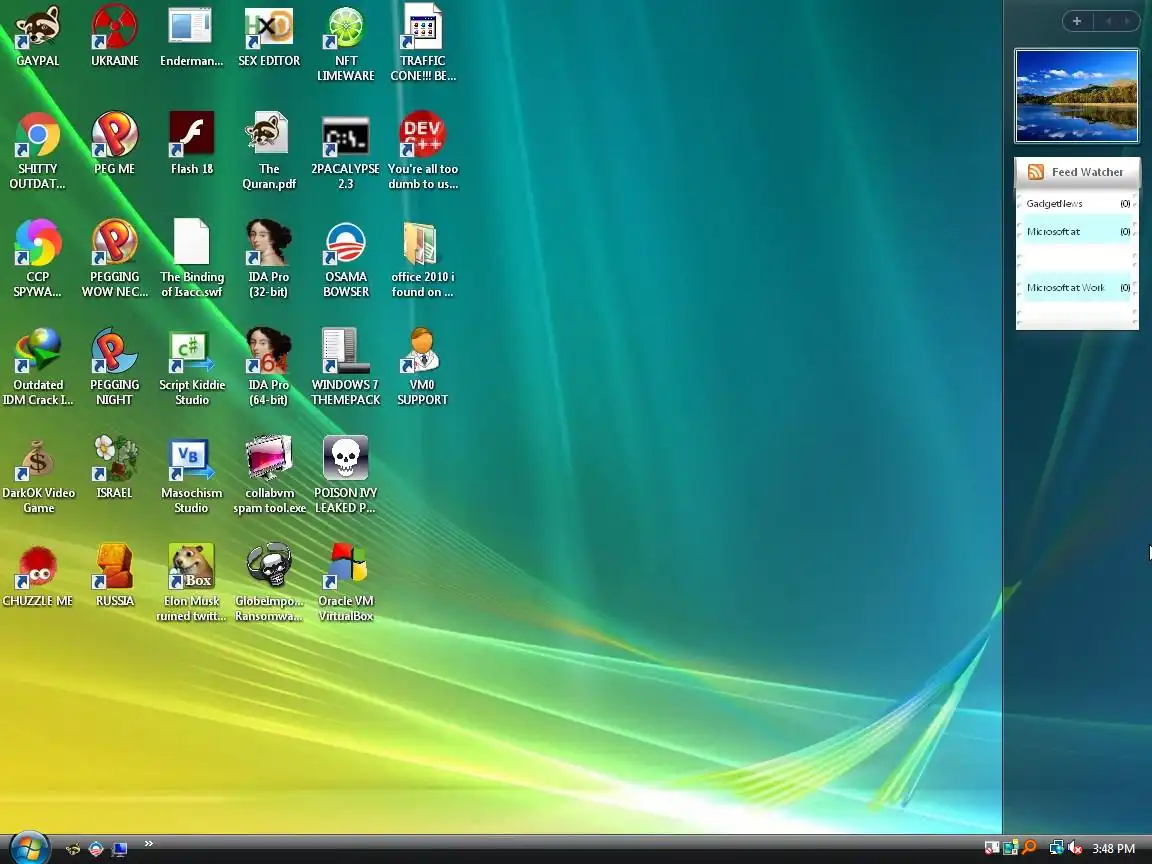
Task: Open the network connection tray icon
Action: [x=1056, y=848]
